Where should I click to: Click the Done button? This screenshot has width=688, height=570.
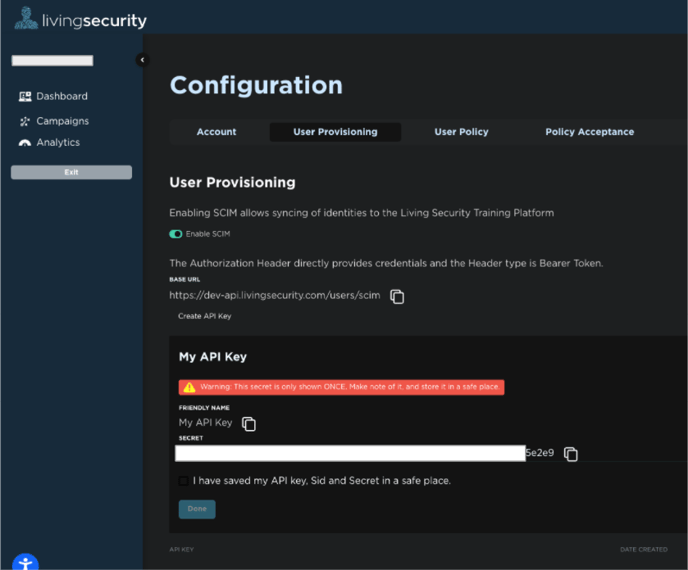click(197, 509)
